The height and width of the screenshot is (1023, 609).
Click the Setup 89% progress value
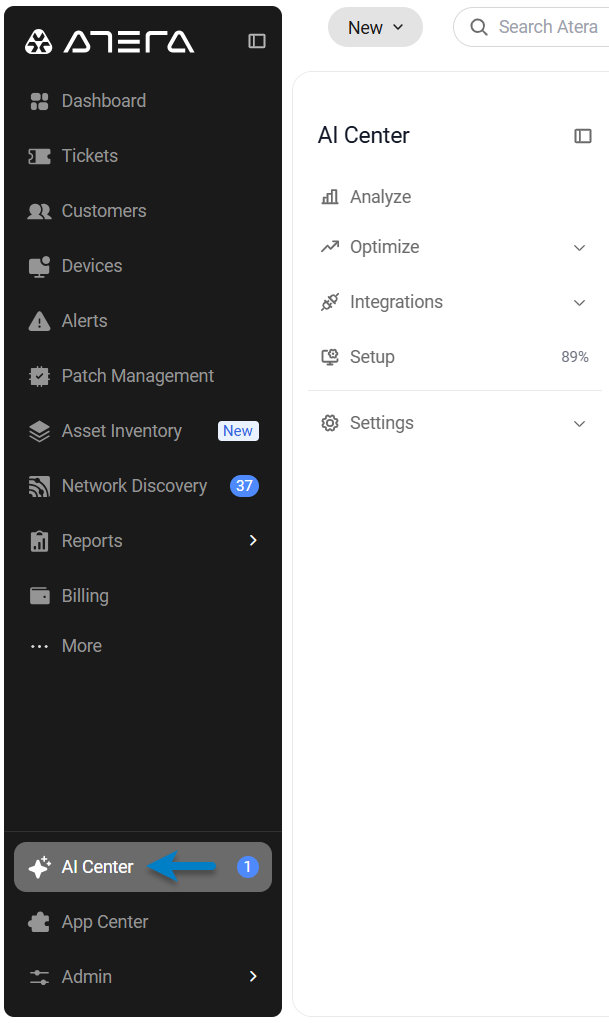click(x=575, y=357)
